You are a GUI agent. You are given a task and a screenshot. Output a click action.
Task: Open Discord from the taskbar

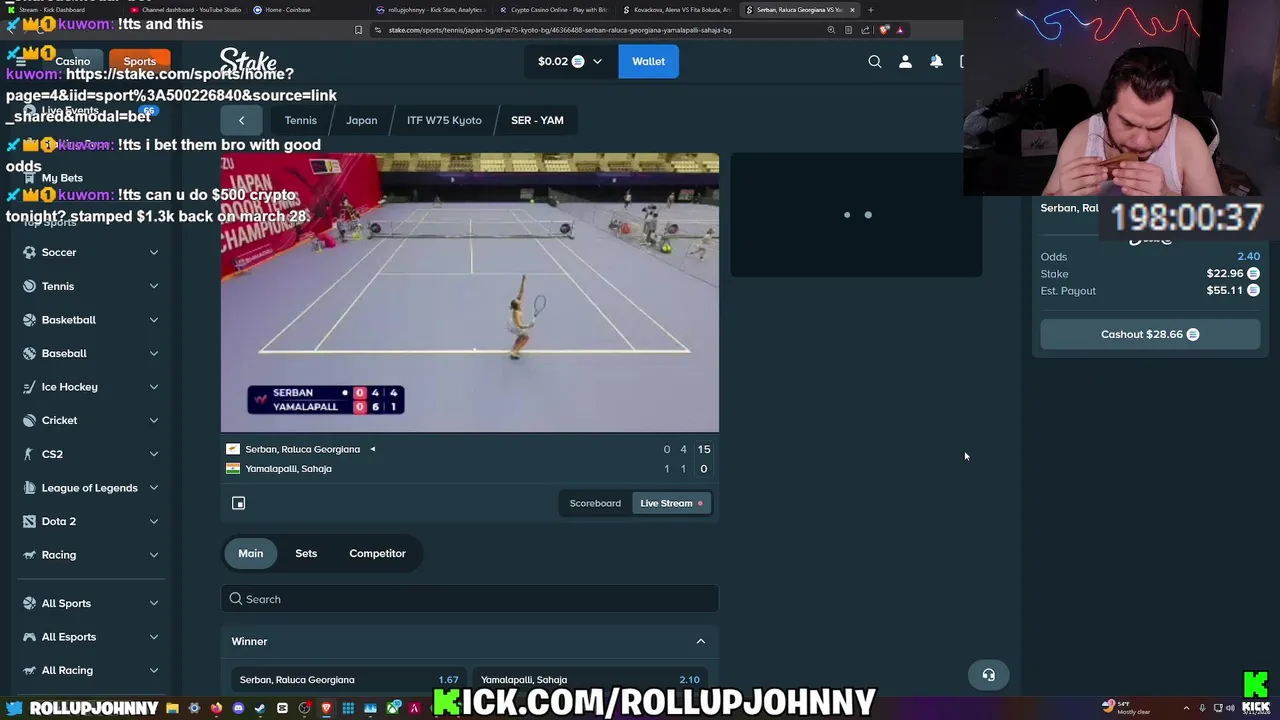(238, 708)
